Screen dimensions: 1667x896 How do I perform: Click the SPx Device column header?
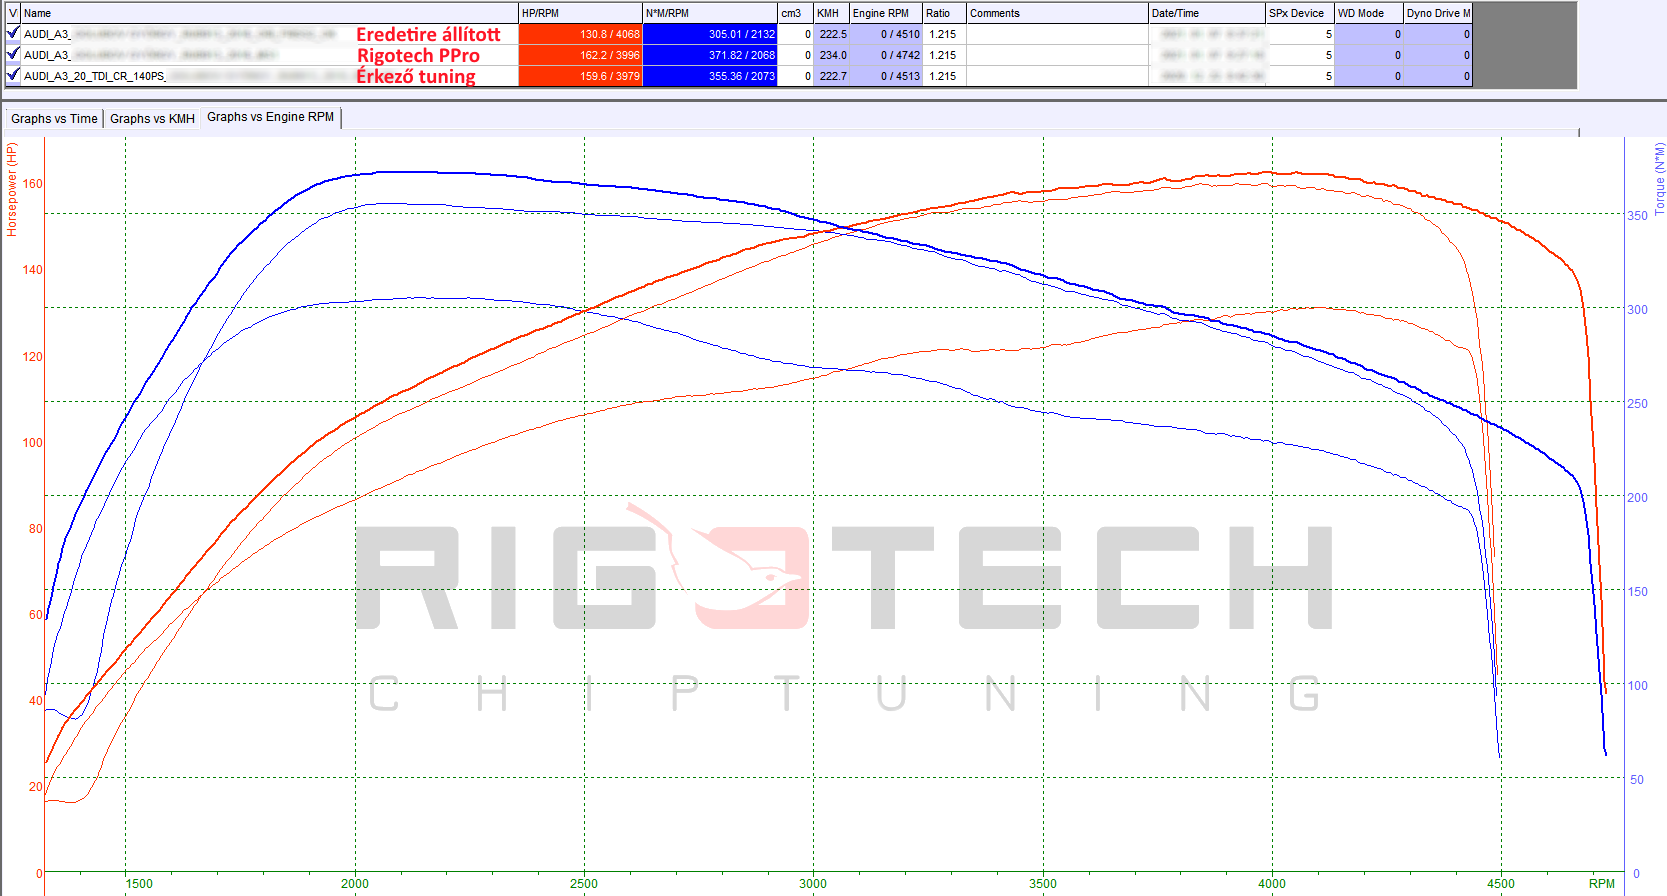click(x=1300, y=13)
